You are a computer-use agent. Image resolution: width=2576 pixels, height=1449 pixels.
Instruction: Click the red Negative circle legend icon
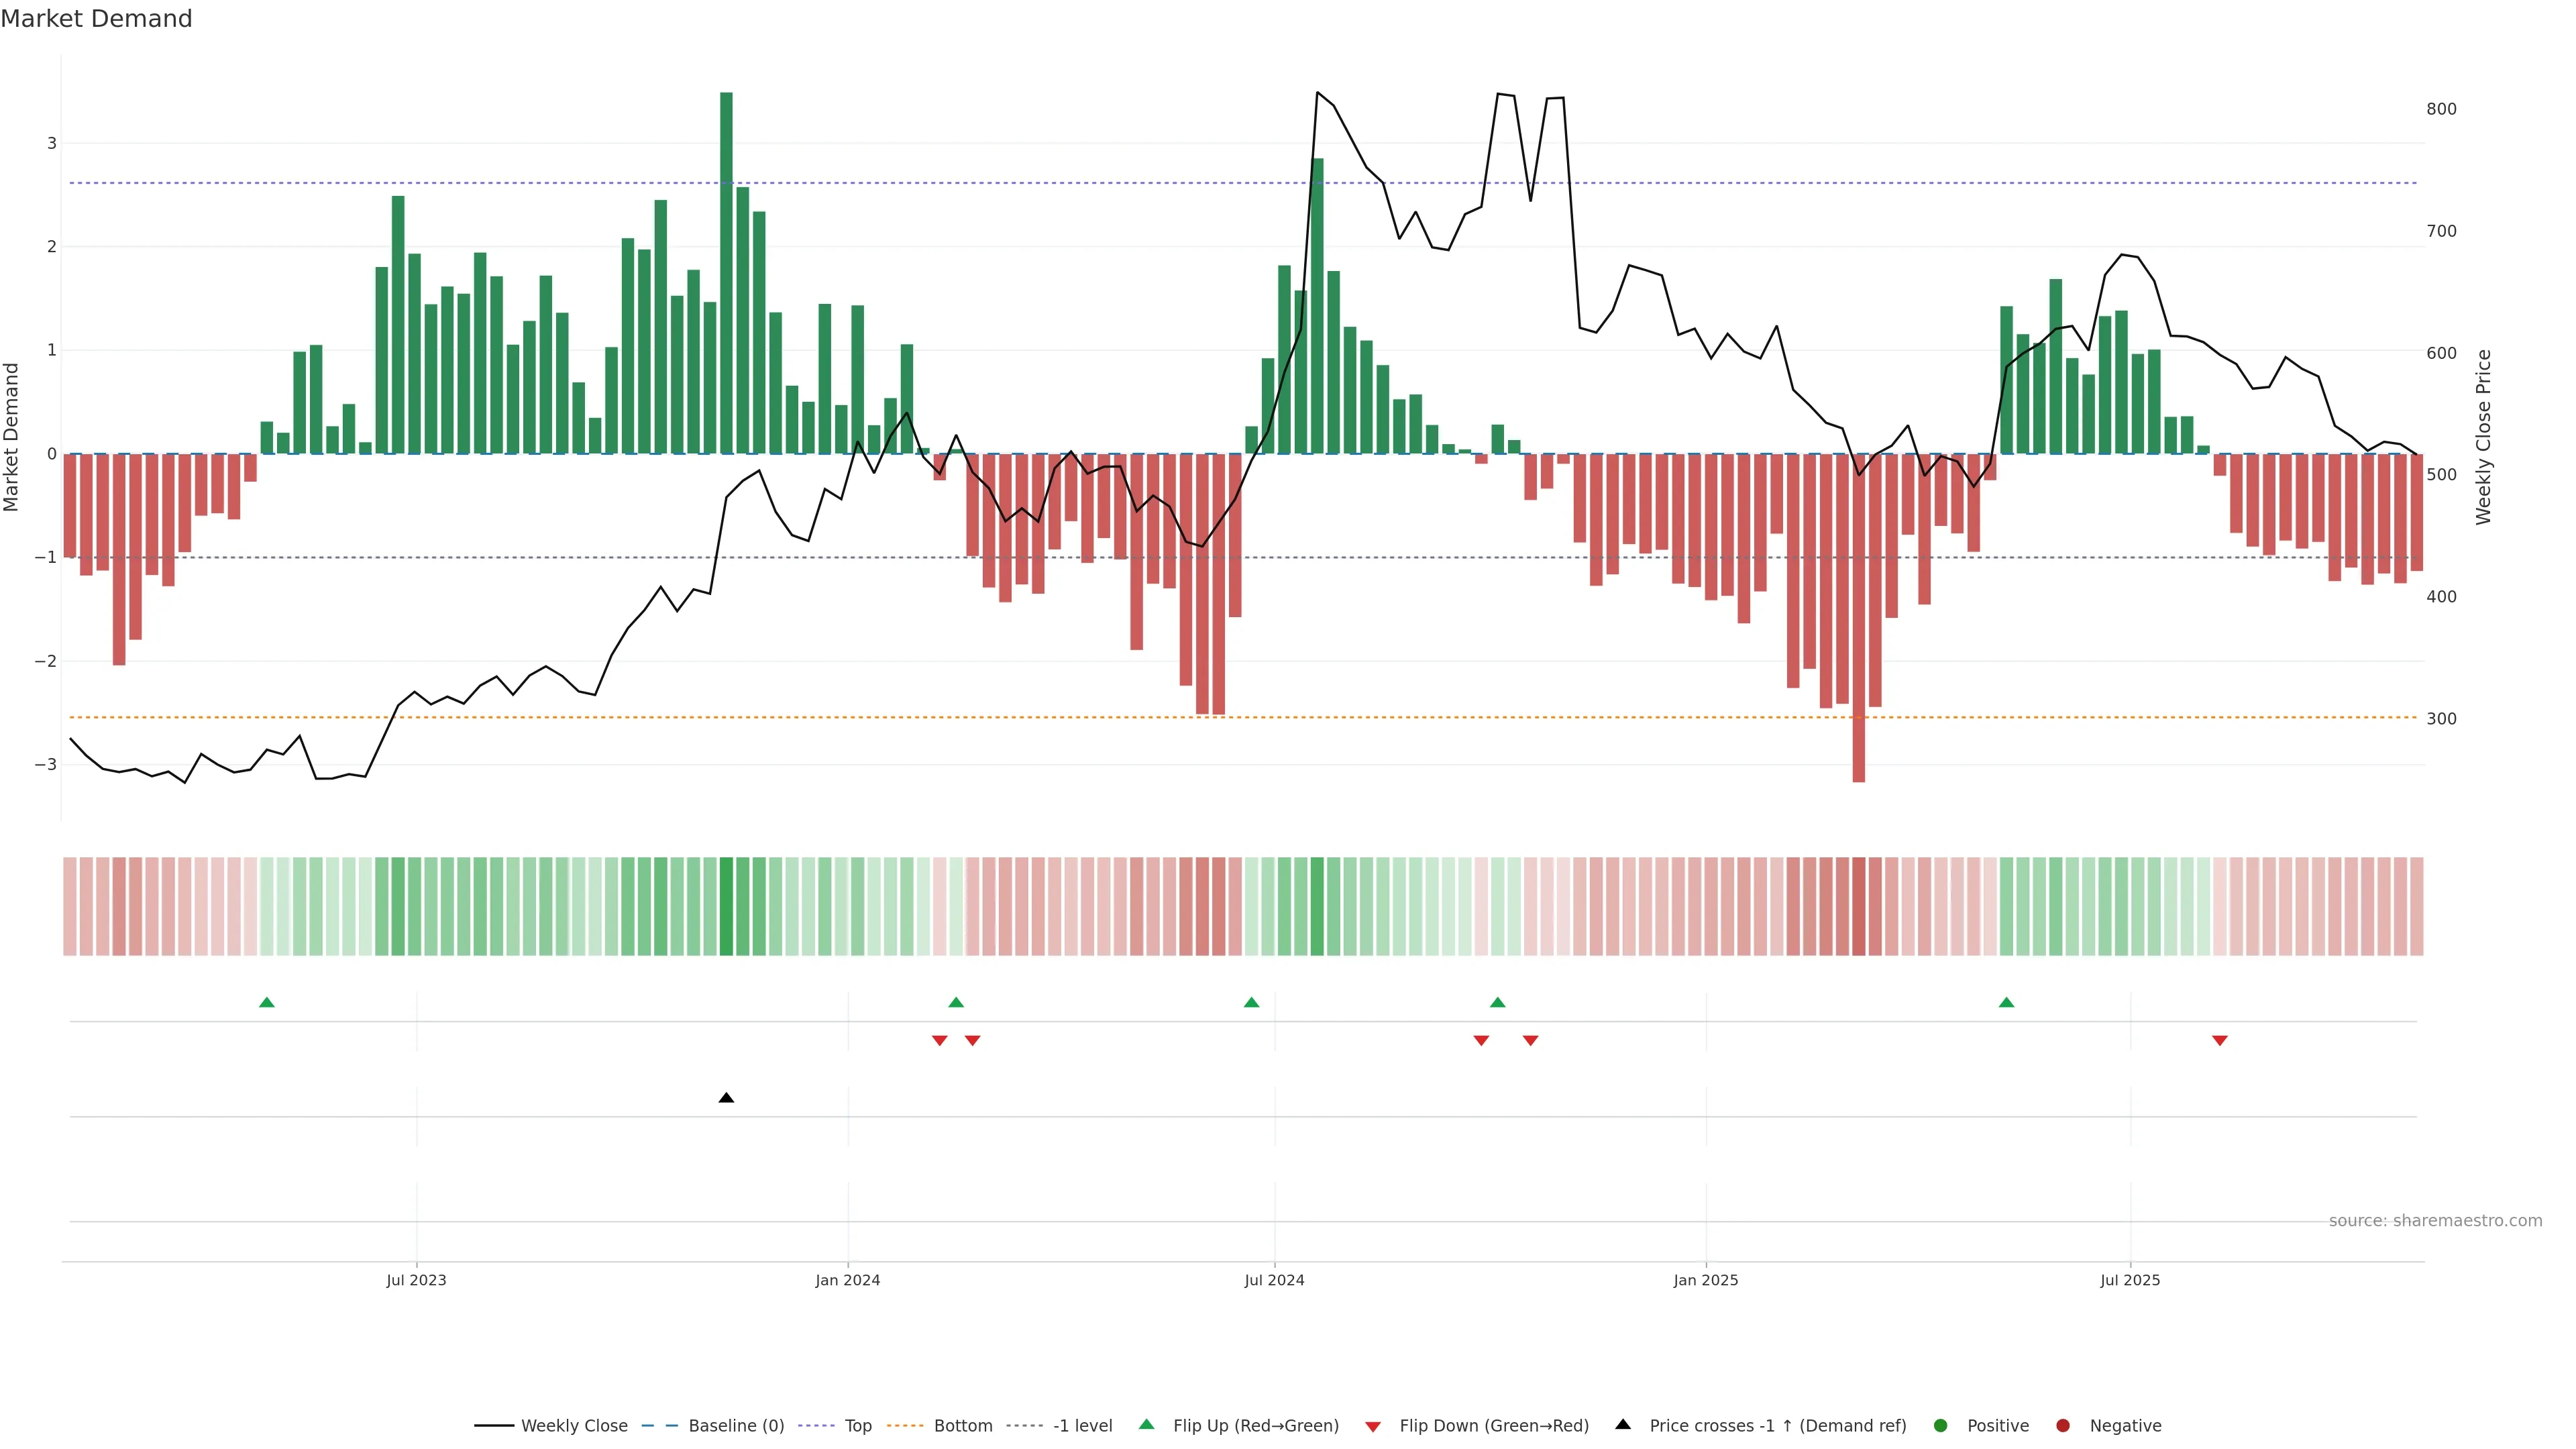pyautogui.click(x=2063, y=1425)
